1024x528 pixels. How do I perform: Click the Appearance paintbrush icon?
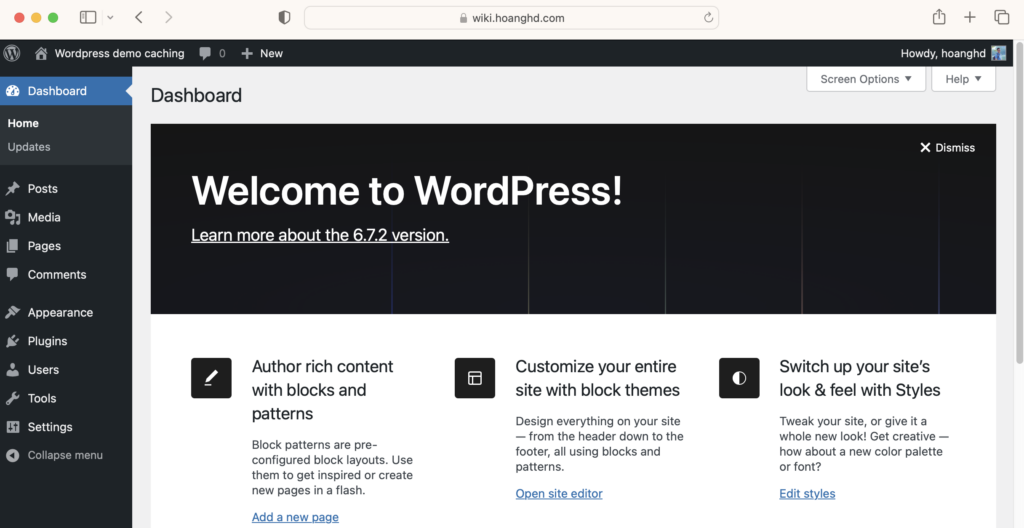pos(12,312)
